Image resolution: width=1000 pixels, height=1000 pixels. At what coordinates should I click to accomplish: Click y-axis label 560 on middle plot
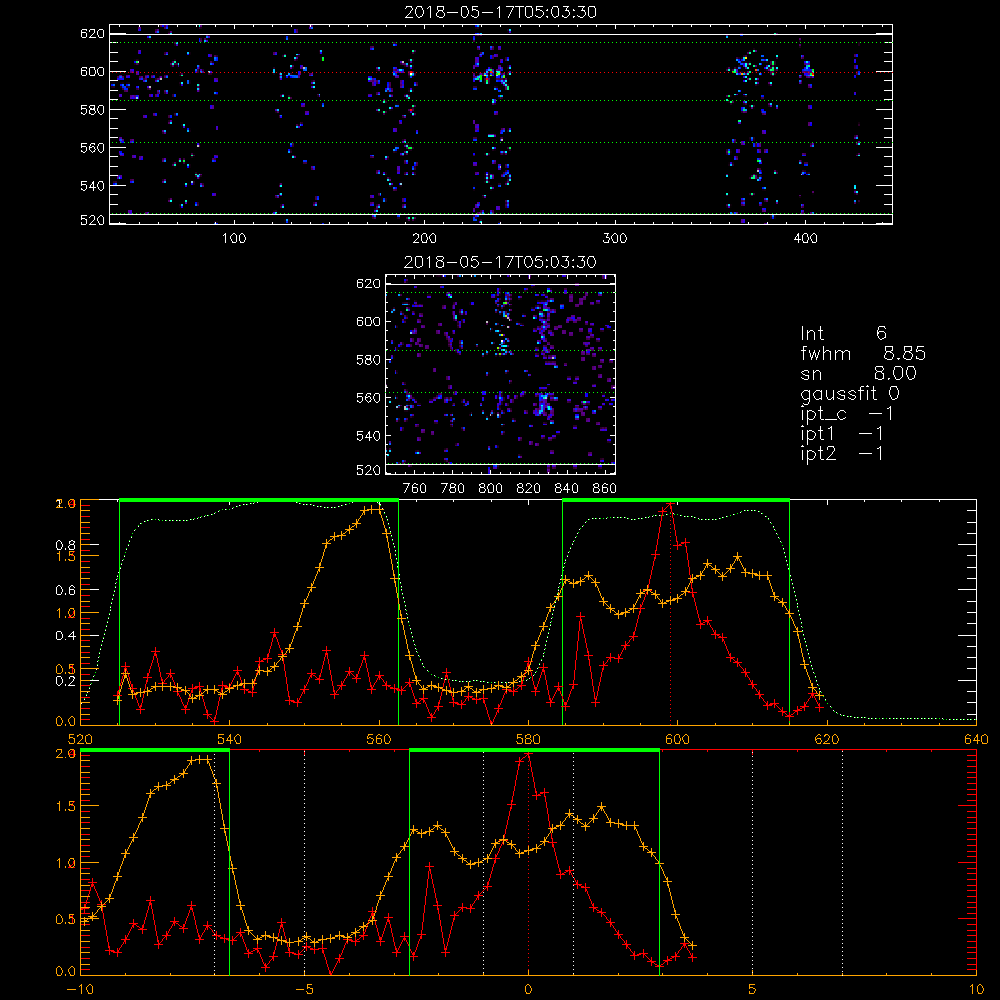tap(369, 398)
